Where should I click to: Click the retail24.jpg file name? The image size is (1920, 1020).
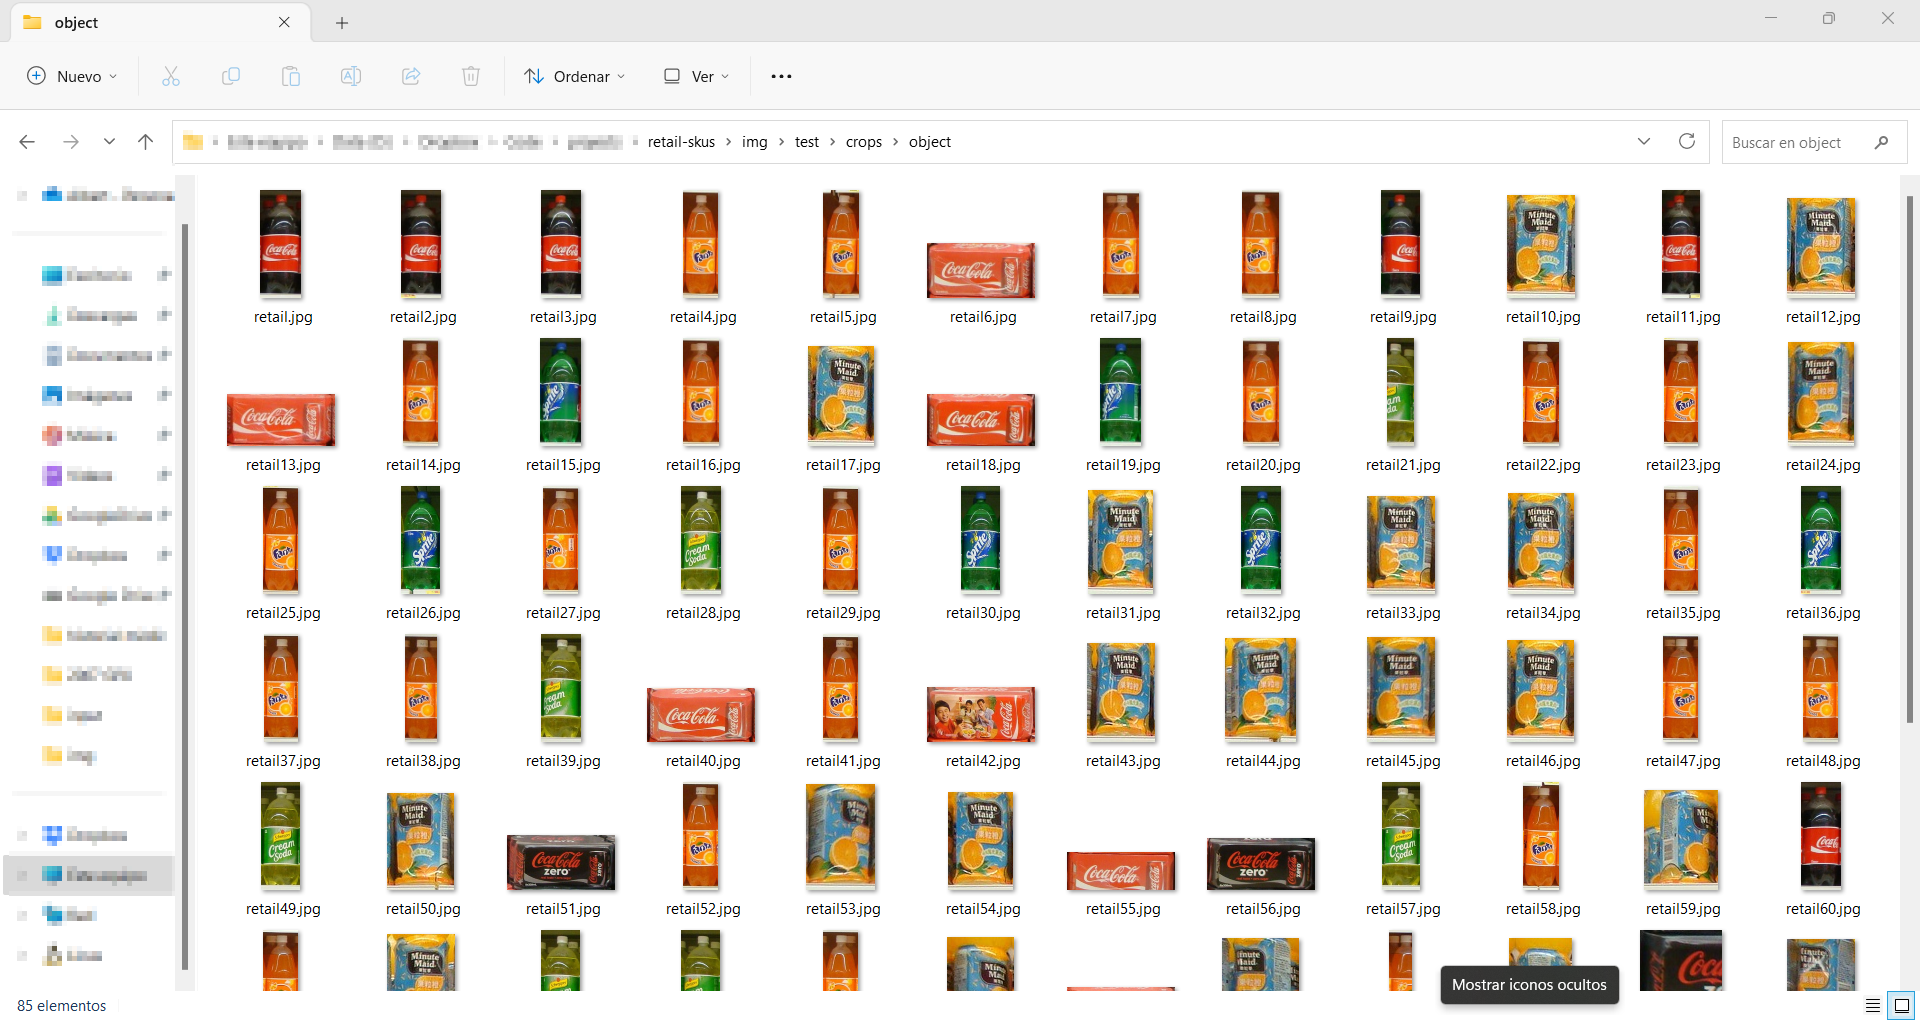pyautogui.click(x=1823, y=465)
